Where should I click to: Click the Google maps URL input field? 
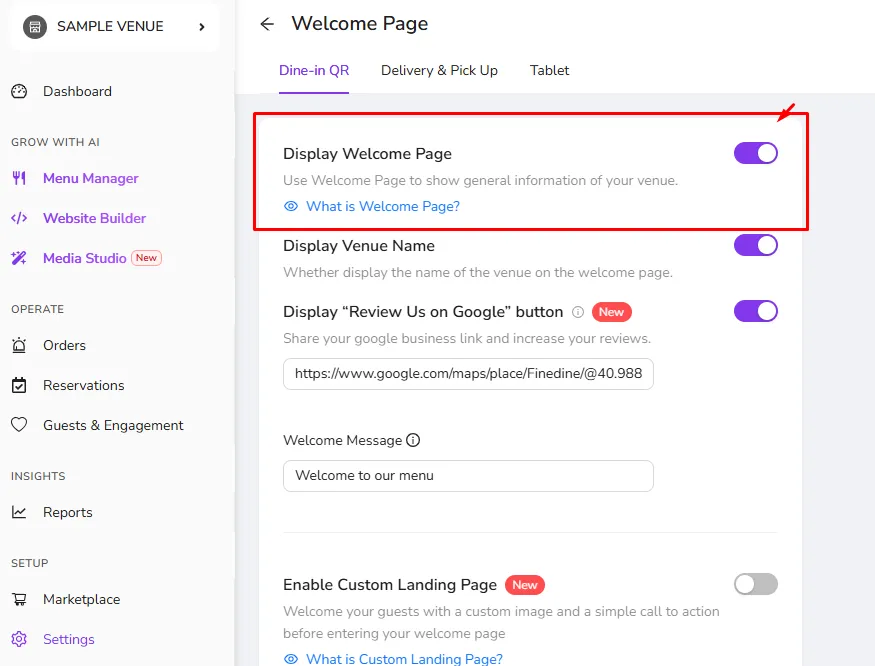(x=468, y=373)
